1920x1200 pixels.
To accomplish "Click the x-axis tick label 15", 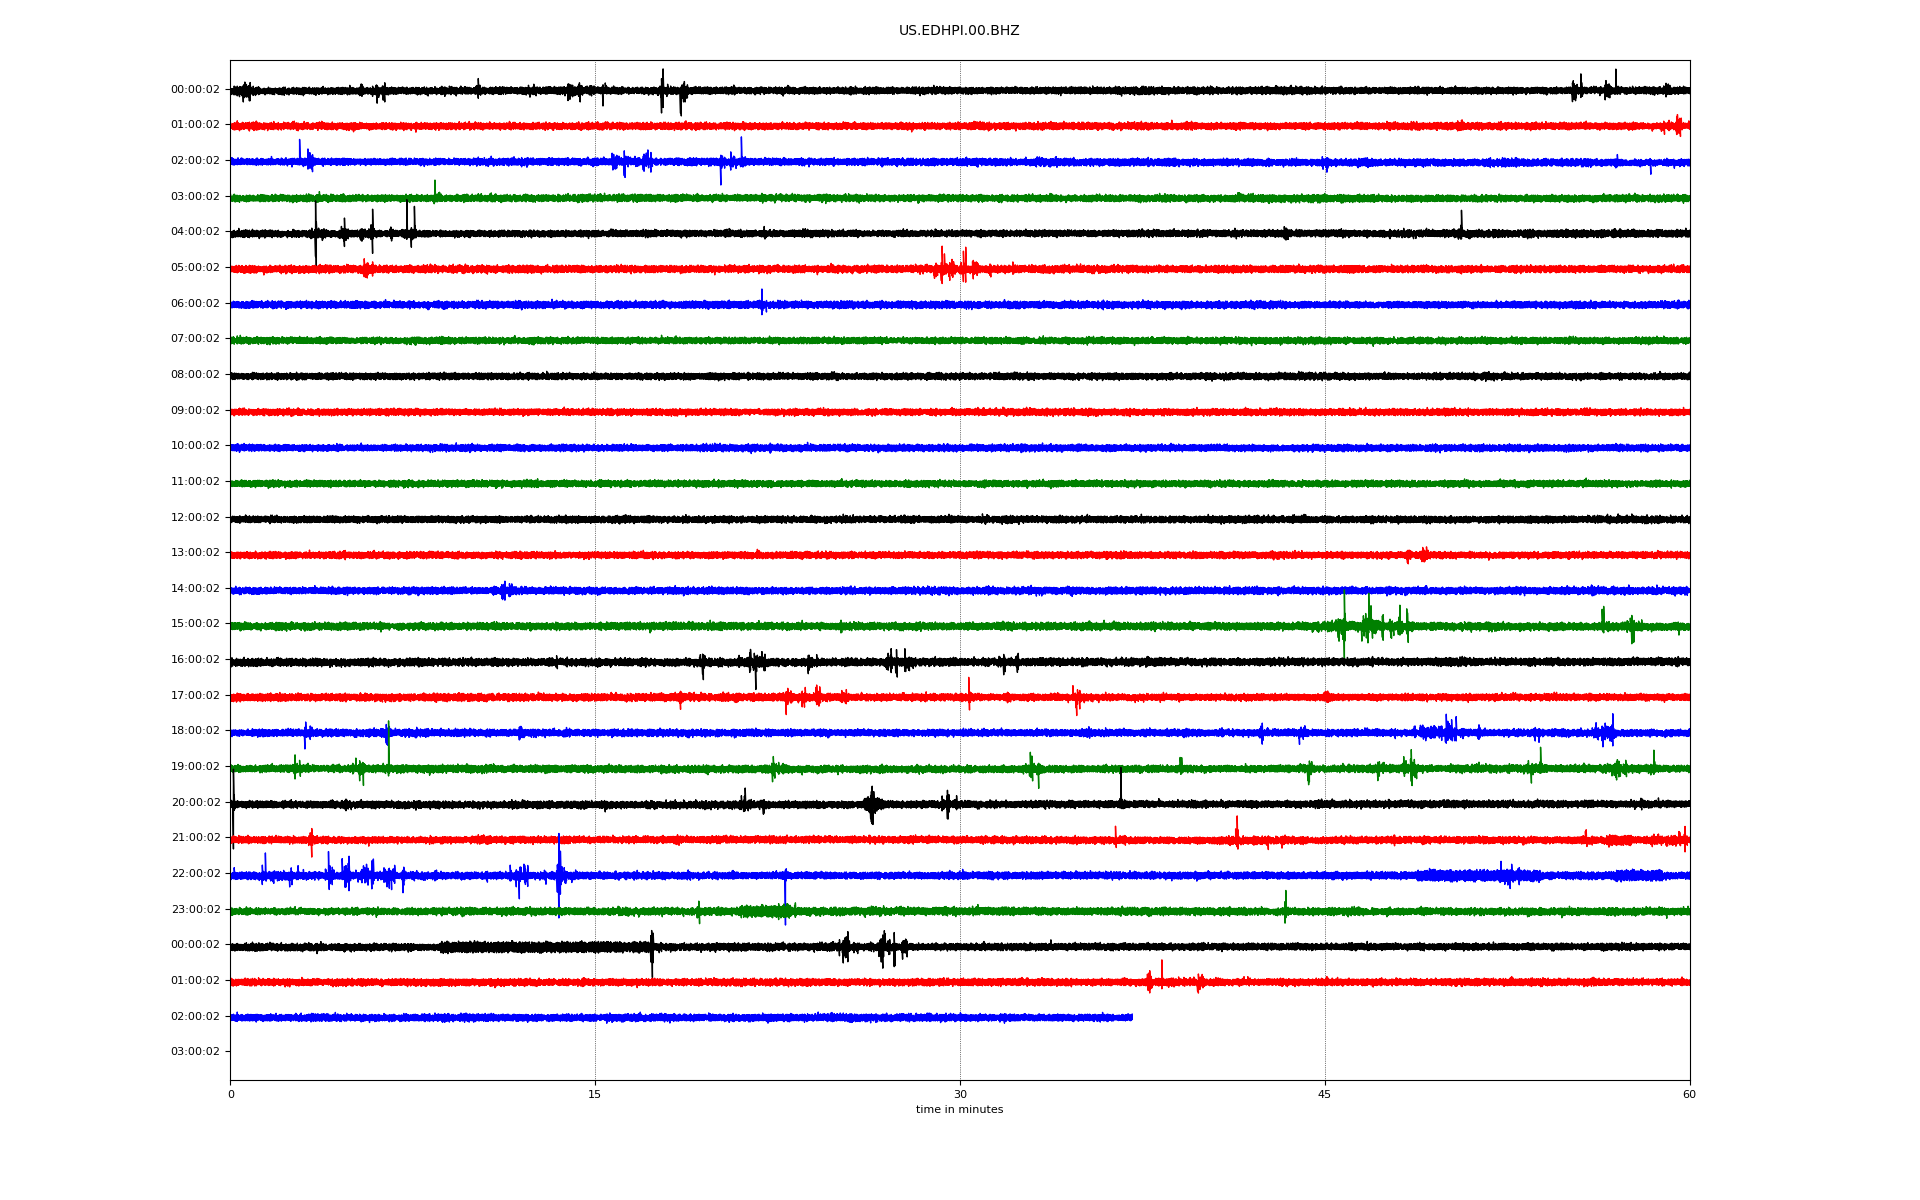I will click(595, 1095).
